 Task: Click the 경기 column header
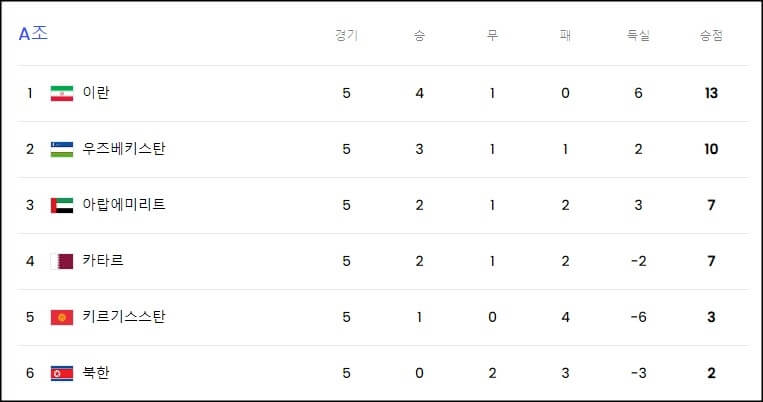pos(346,35)
